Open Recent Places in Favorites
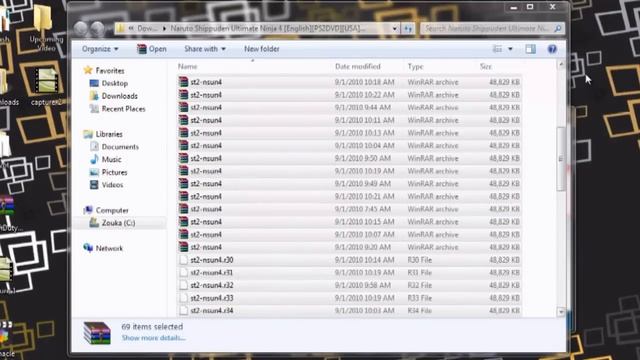The image size is (640, 360). pos(123,109)
